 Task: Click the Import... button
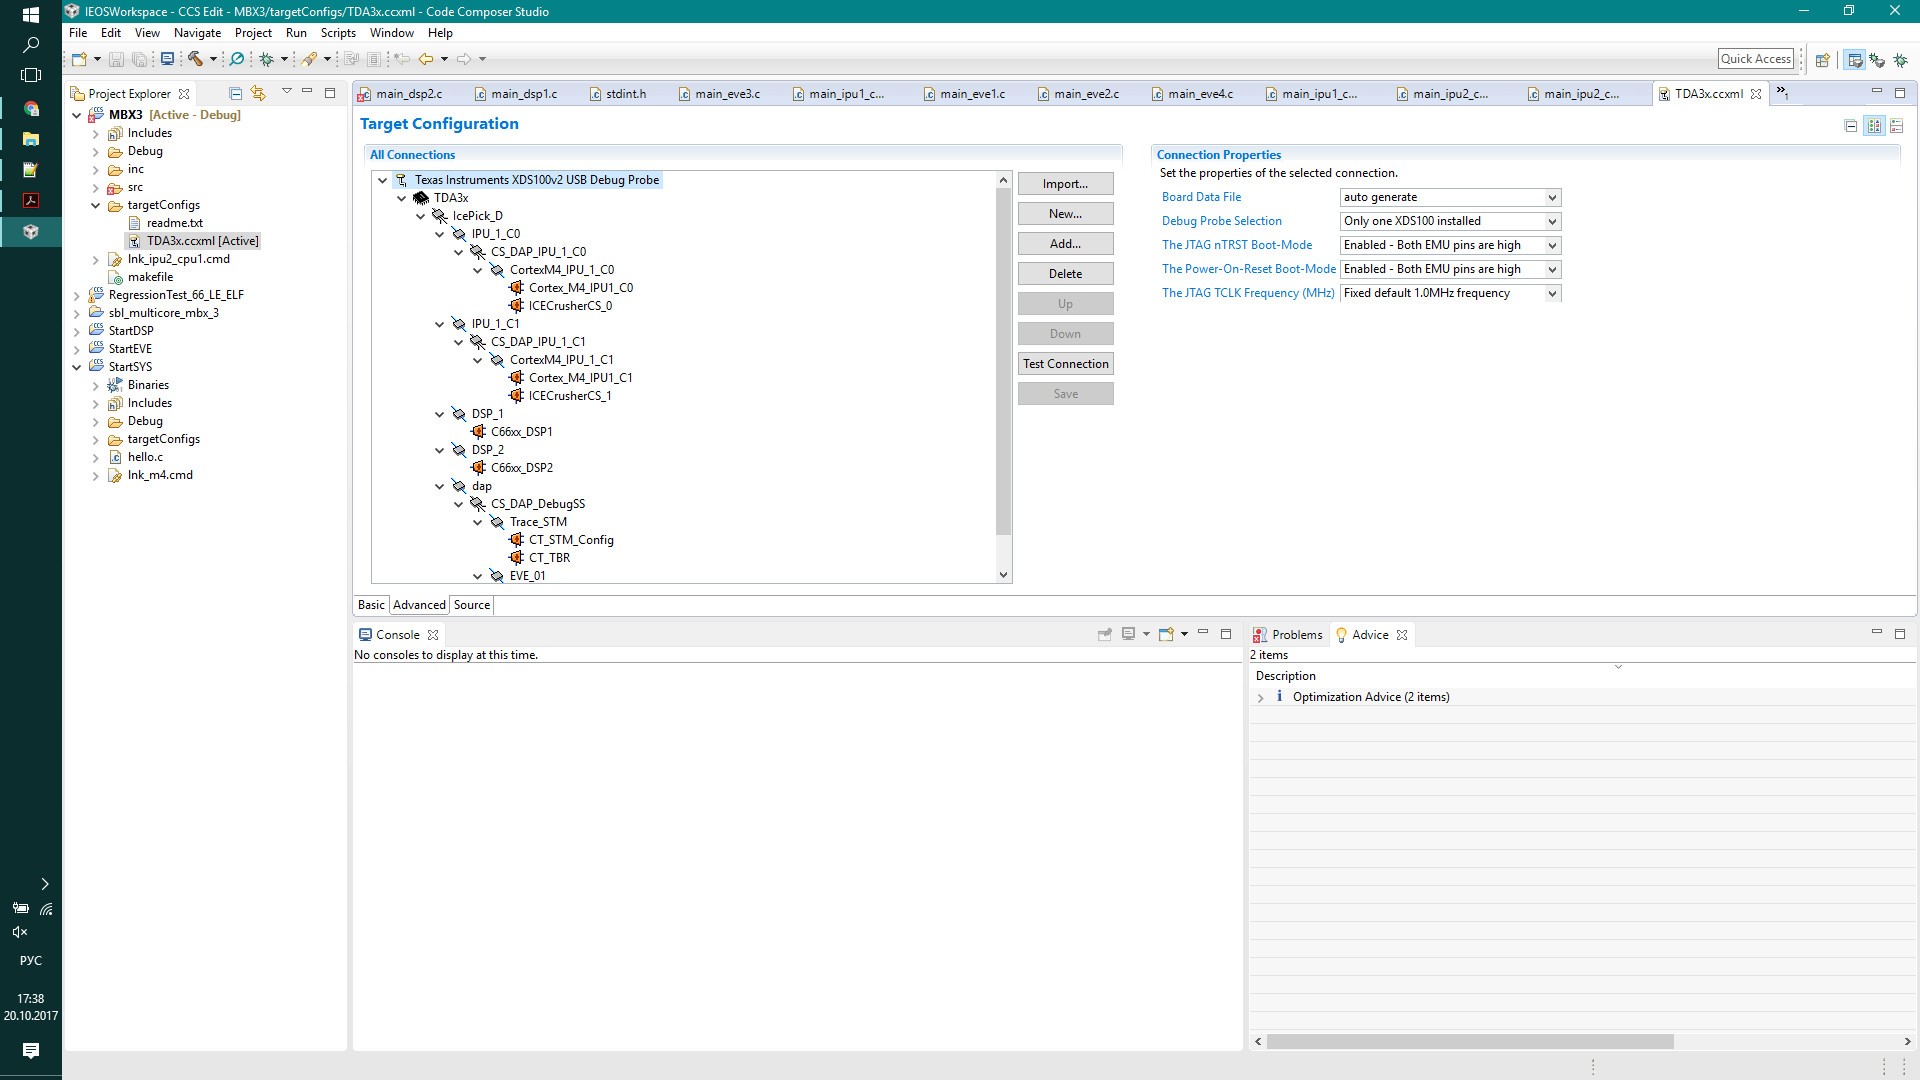point(1065,184)
